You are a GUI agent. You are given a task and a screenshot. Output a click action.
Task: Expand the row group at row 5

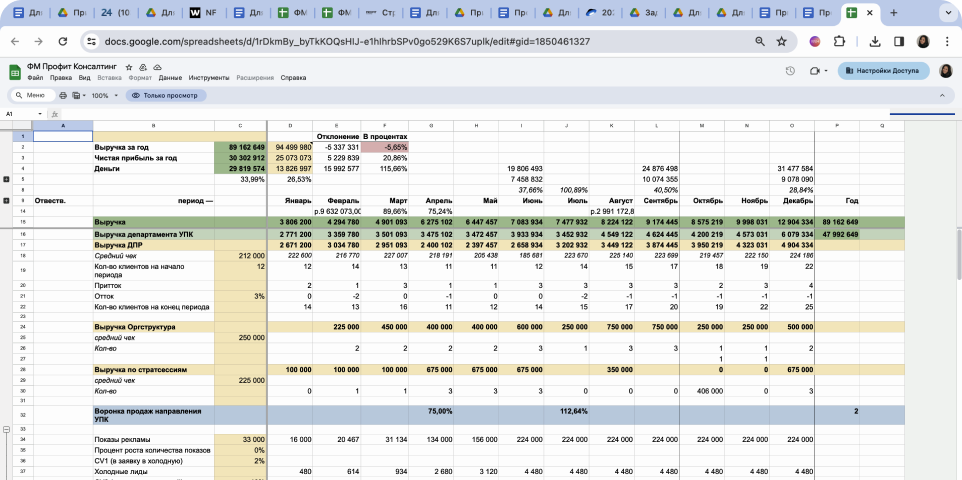coord(8,179)
